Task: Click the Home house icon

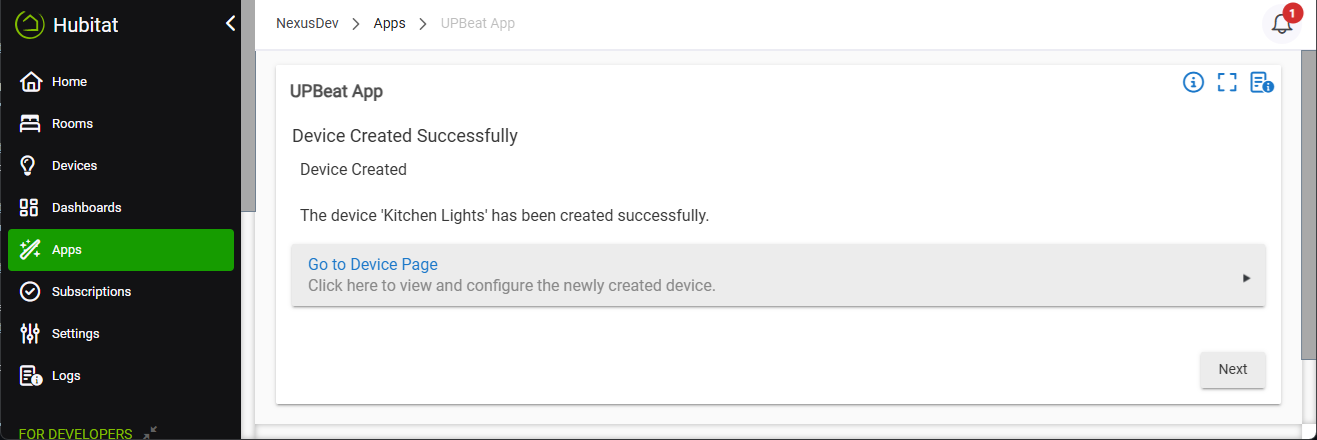Action: (31, 82)
